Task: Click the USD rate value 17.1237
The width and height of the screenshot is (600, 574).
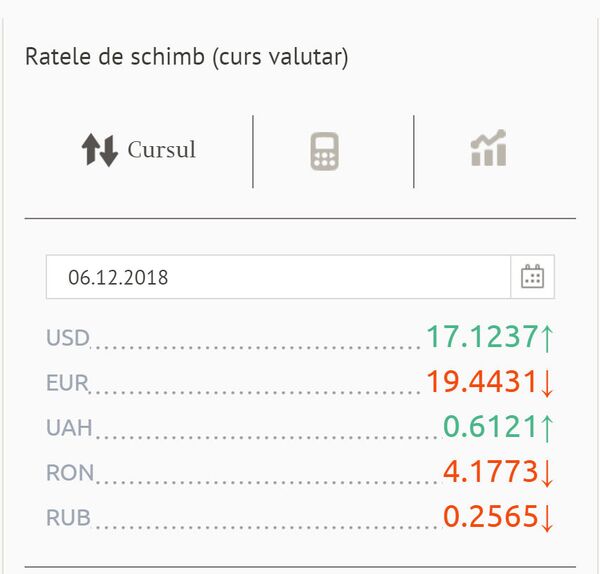Action: coord(482,337)
